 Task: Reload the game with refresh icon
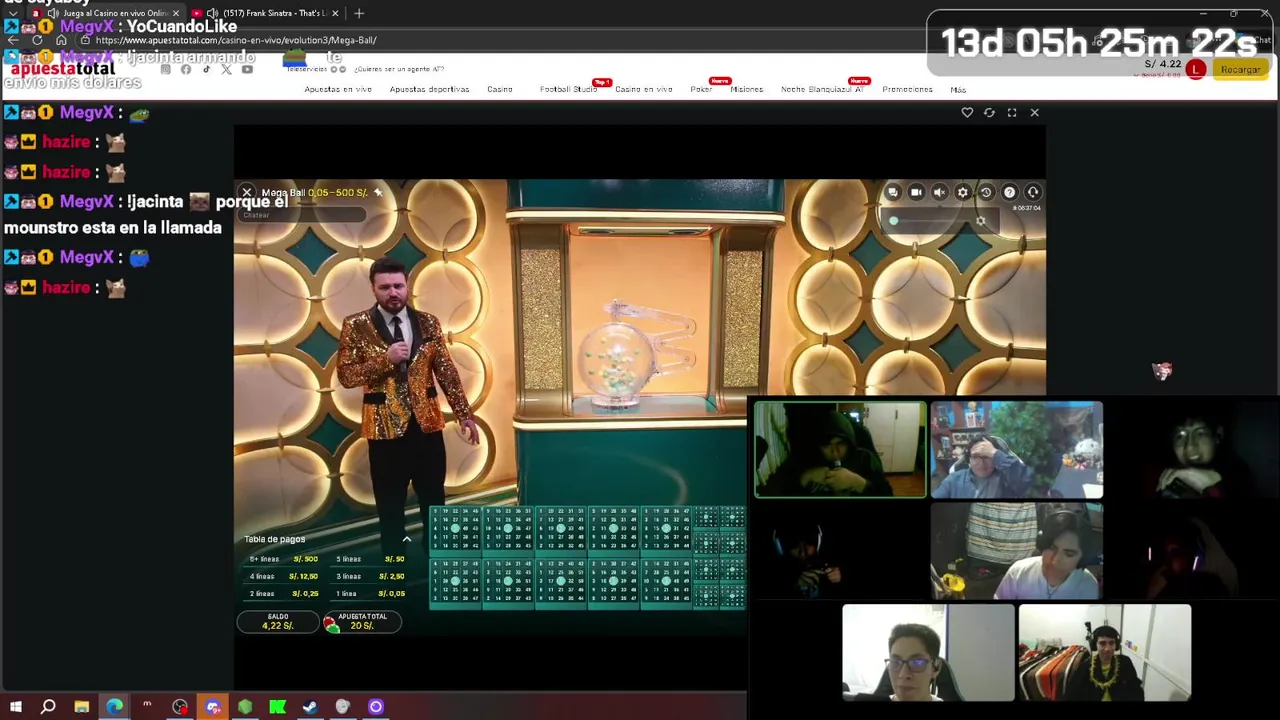(x=989, y=113)
